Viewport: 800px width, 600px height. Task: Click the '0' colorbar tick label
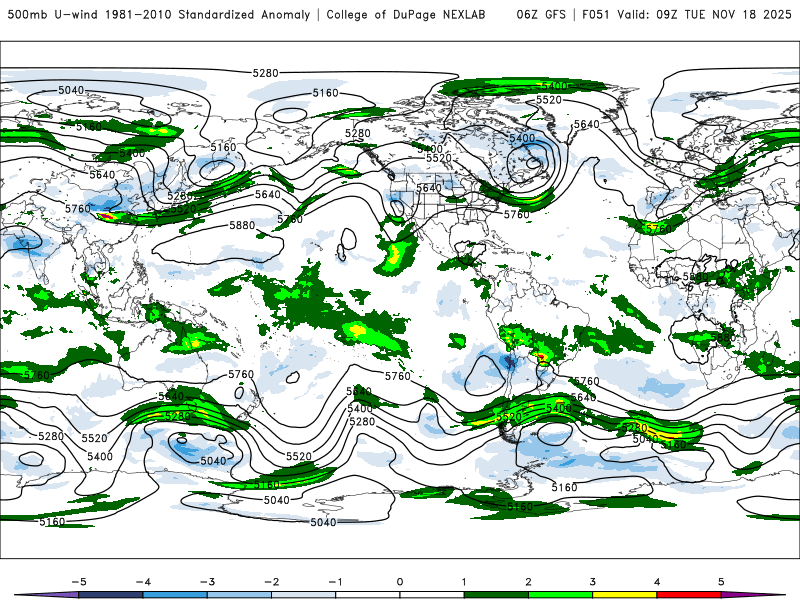(x=400, y=582)
